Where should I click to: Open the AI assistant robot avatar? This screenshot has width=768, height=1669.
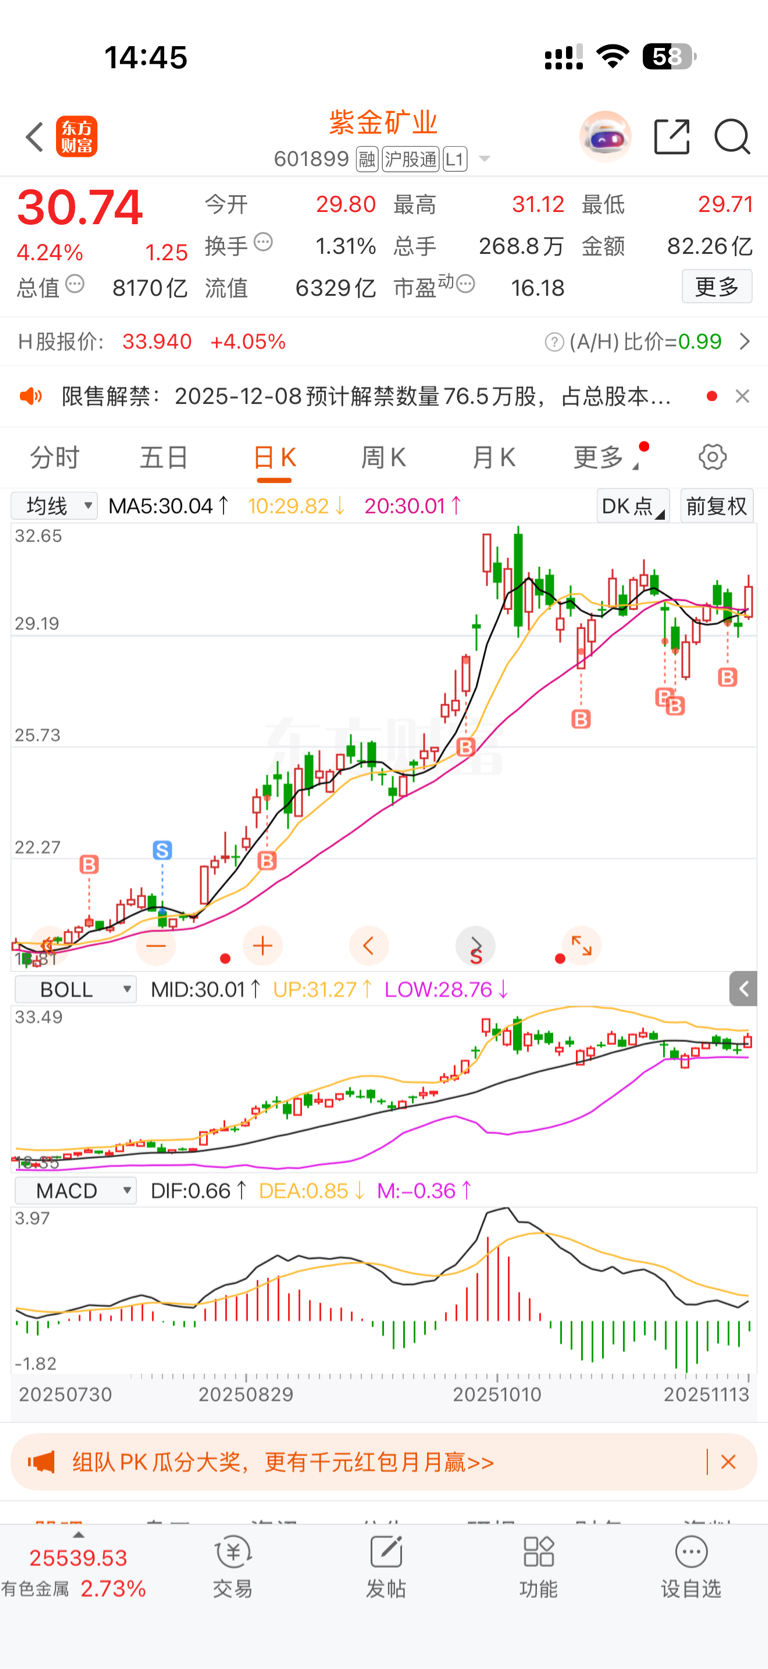point(605,137)
